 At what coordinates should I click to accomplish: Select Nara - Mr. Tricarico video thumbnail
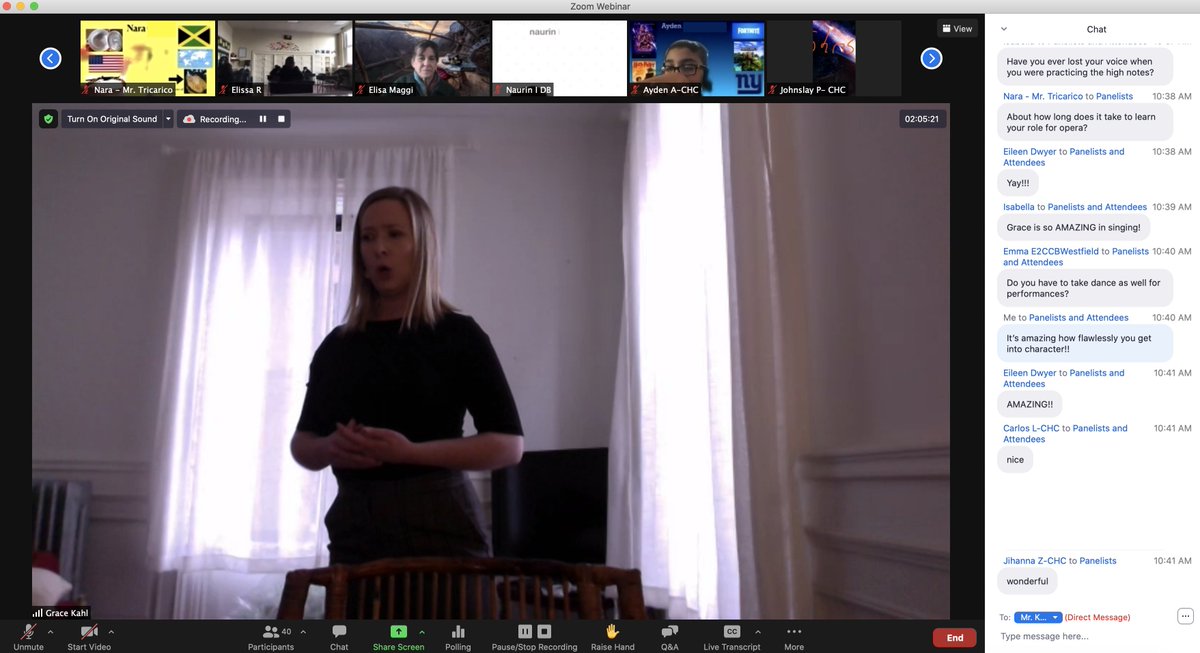[x=147, y=59]
